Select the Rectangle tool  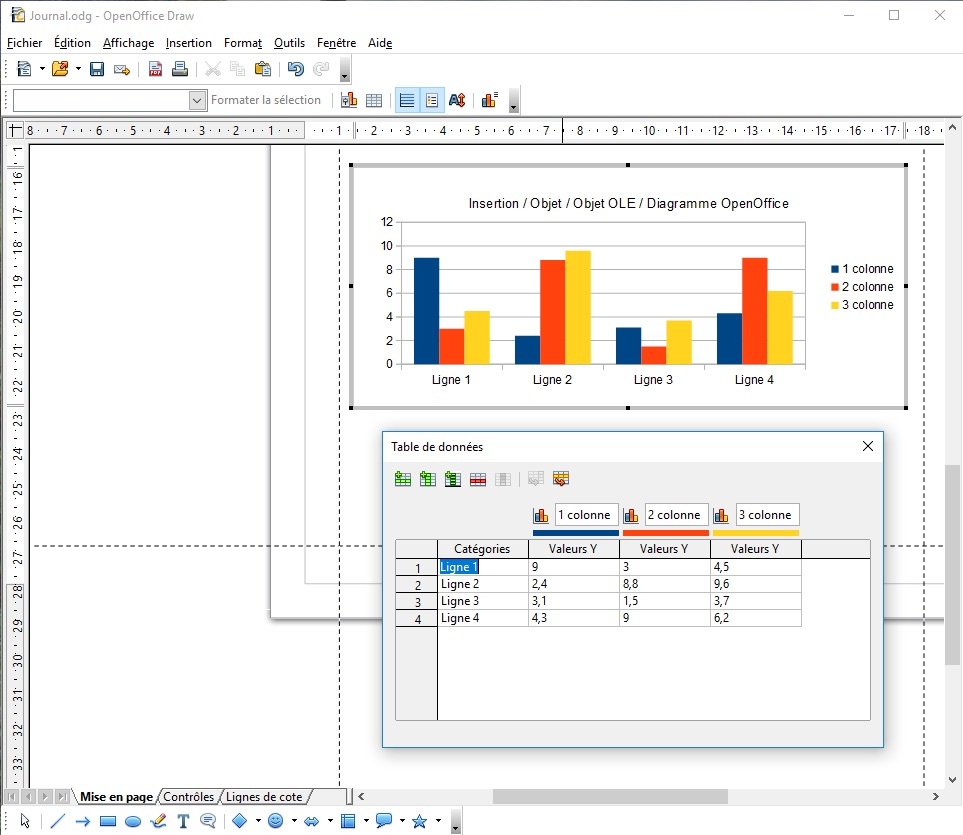tap(108, 821)
